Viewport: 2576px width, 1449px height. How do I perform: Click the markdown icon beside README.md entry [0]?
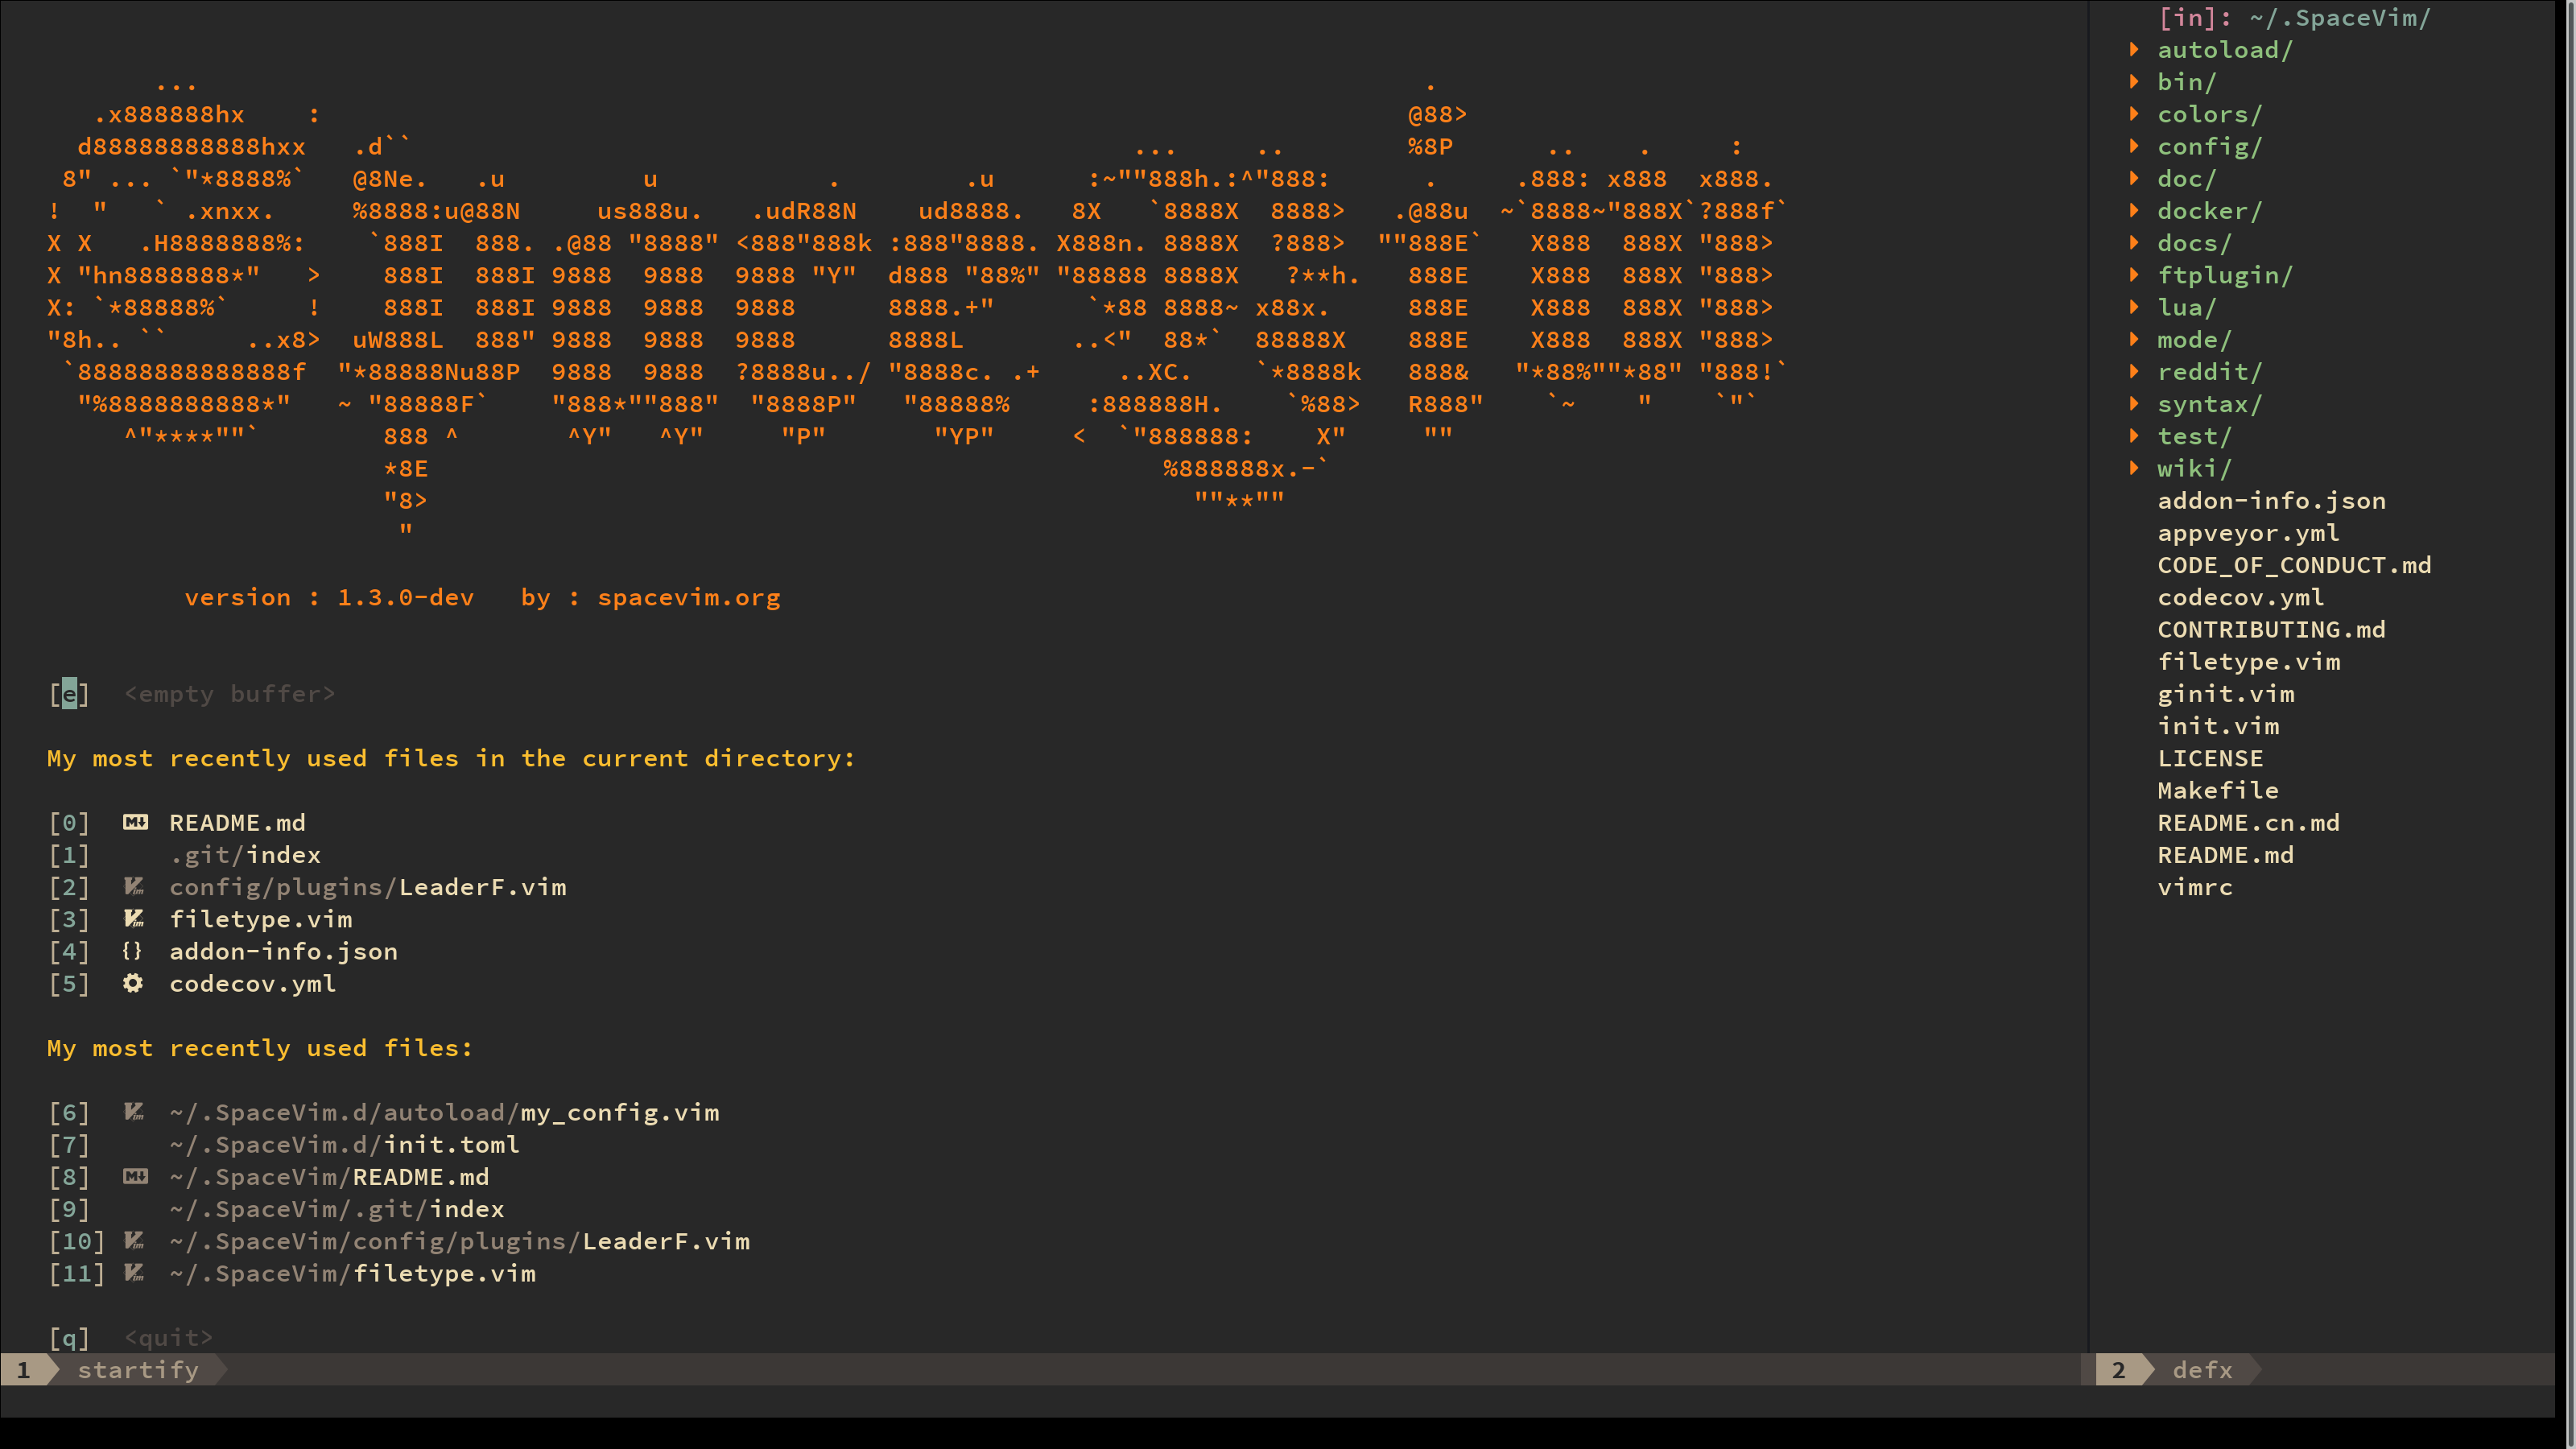coord(135,822)
